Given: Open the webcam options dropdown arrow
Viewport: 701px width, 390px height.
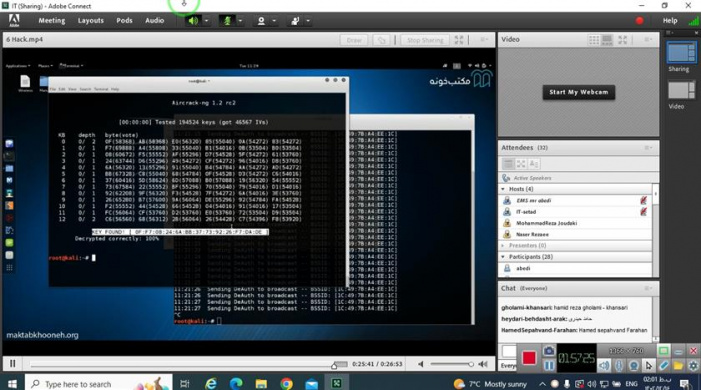Looking at the screenshot, I should coord(274,21).
